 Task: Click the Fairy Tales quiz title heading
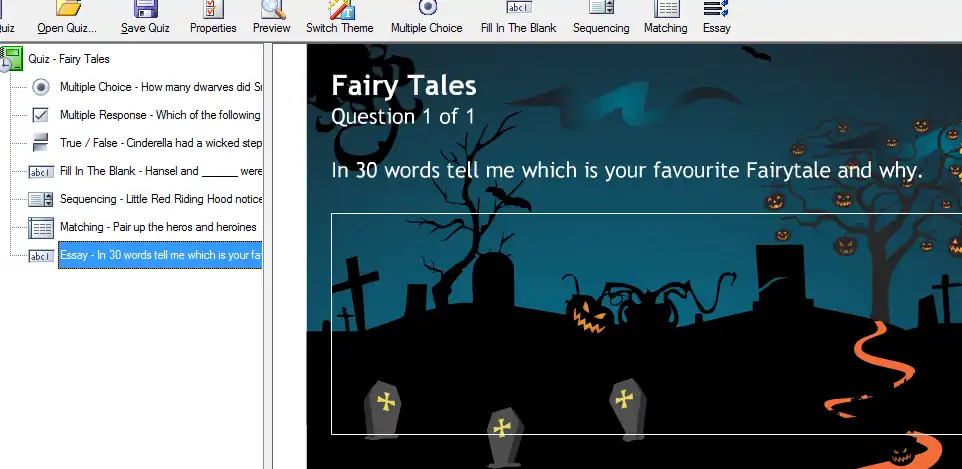click(404, 86)
